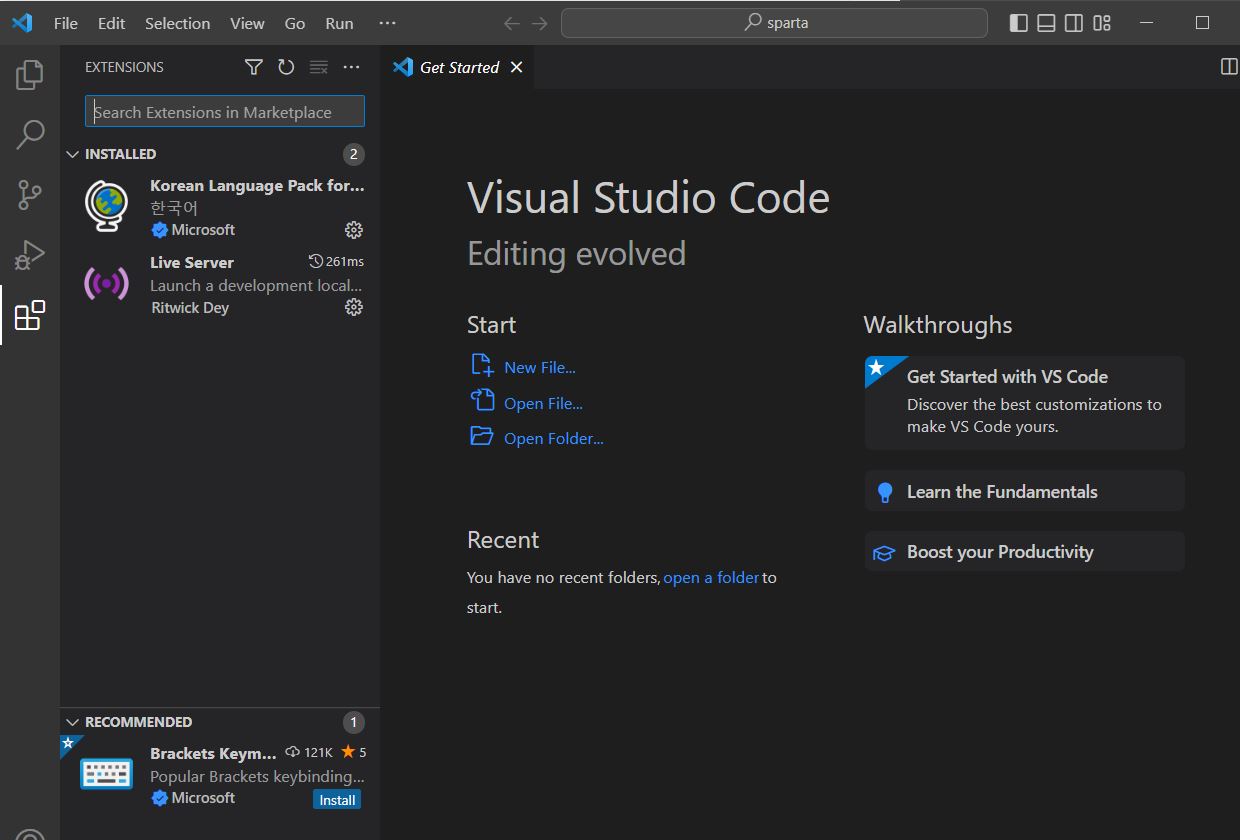Go forward with the right arrow

[540, 23]
